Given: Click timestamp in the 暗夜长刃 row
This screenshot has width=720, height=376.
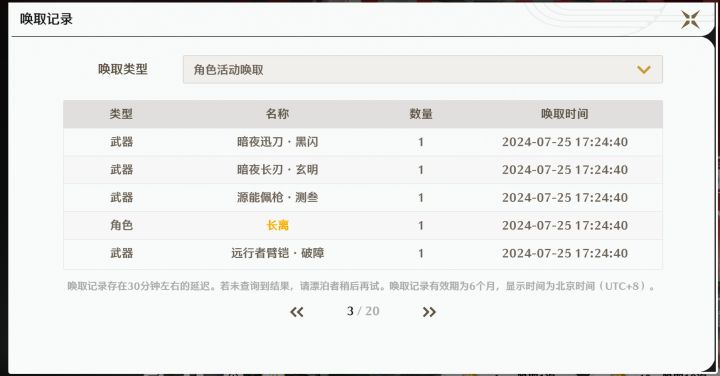Looking at the screenshot, I should 565,170.
